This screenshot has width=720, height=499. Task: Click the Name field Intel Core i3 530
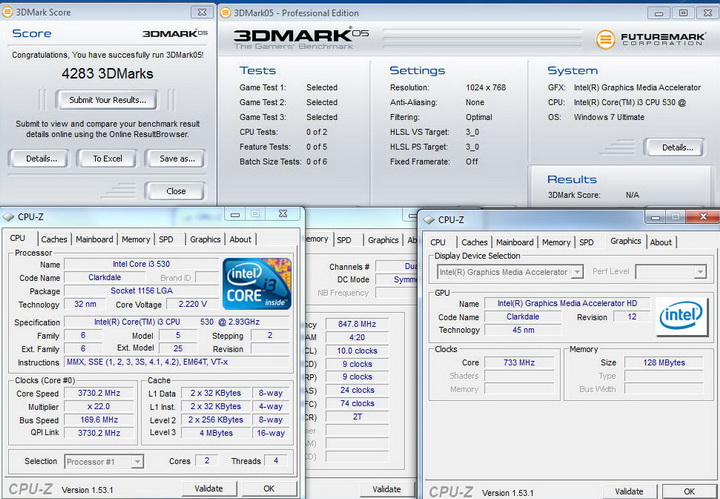[x=141, y=264]
